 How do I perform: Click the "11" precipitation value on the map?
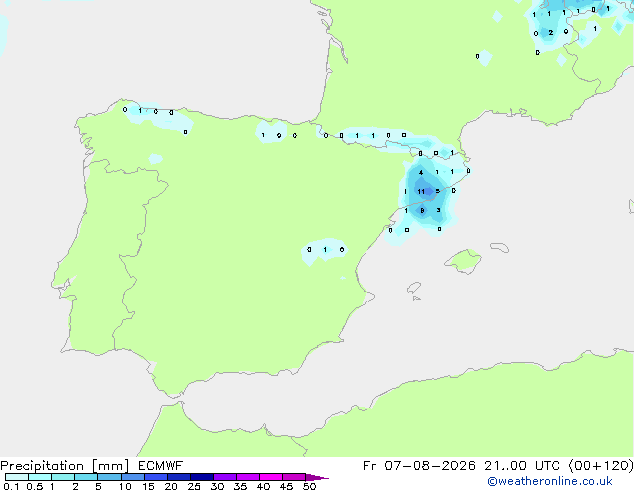[421, 192]
